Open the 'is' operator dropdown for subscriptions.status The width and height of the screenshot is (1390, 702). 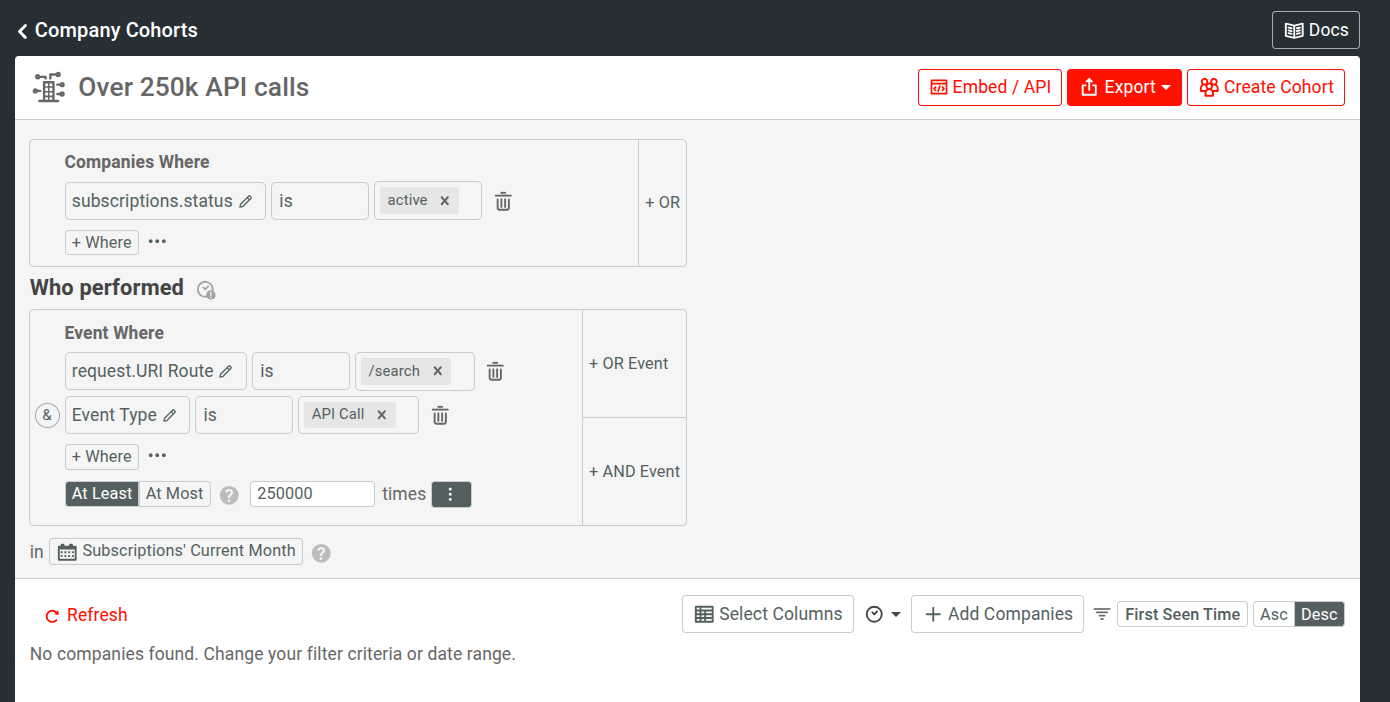pos(319,200)
